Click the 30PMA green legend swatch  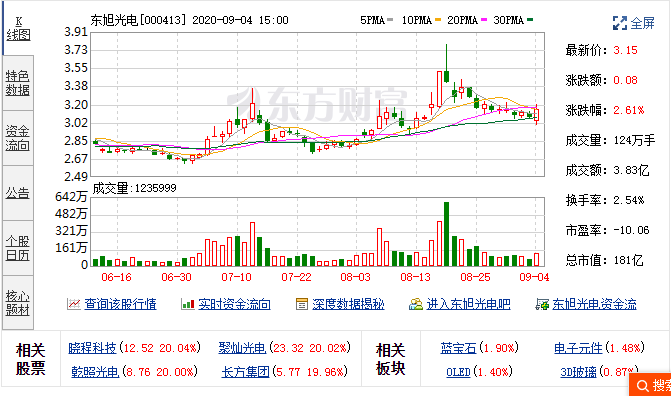point(530,20)
